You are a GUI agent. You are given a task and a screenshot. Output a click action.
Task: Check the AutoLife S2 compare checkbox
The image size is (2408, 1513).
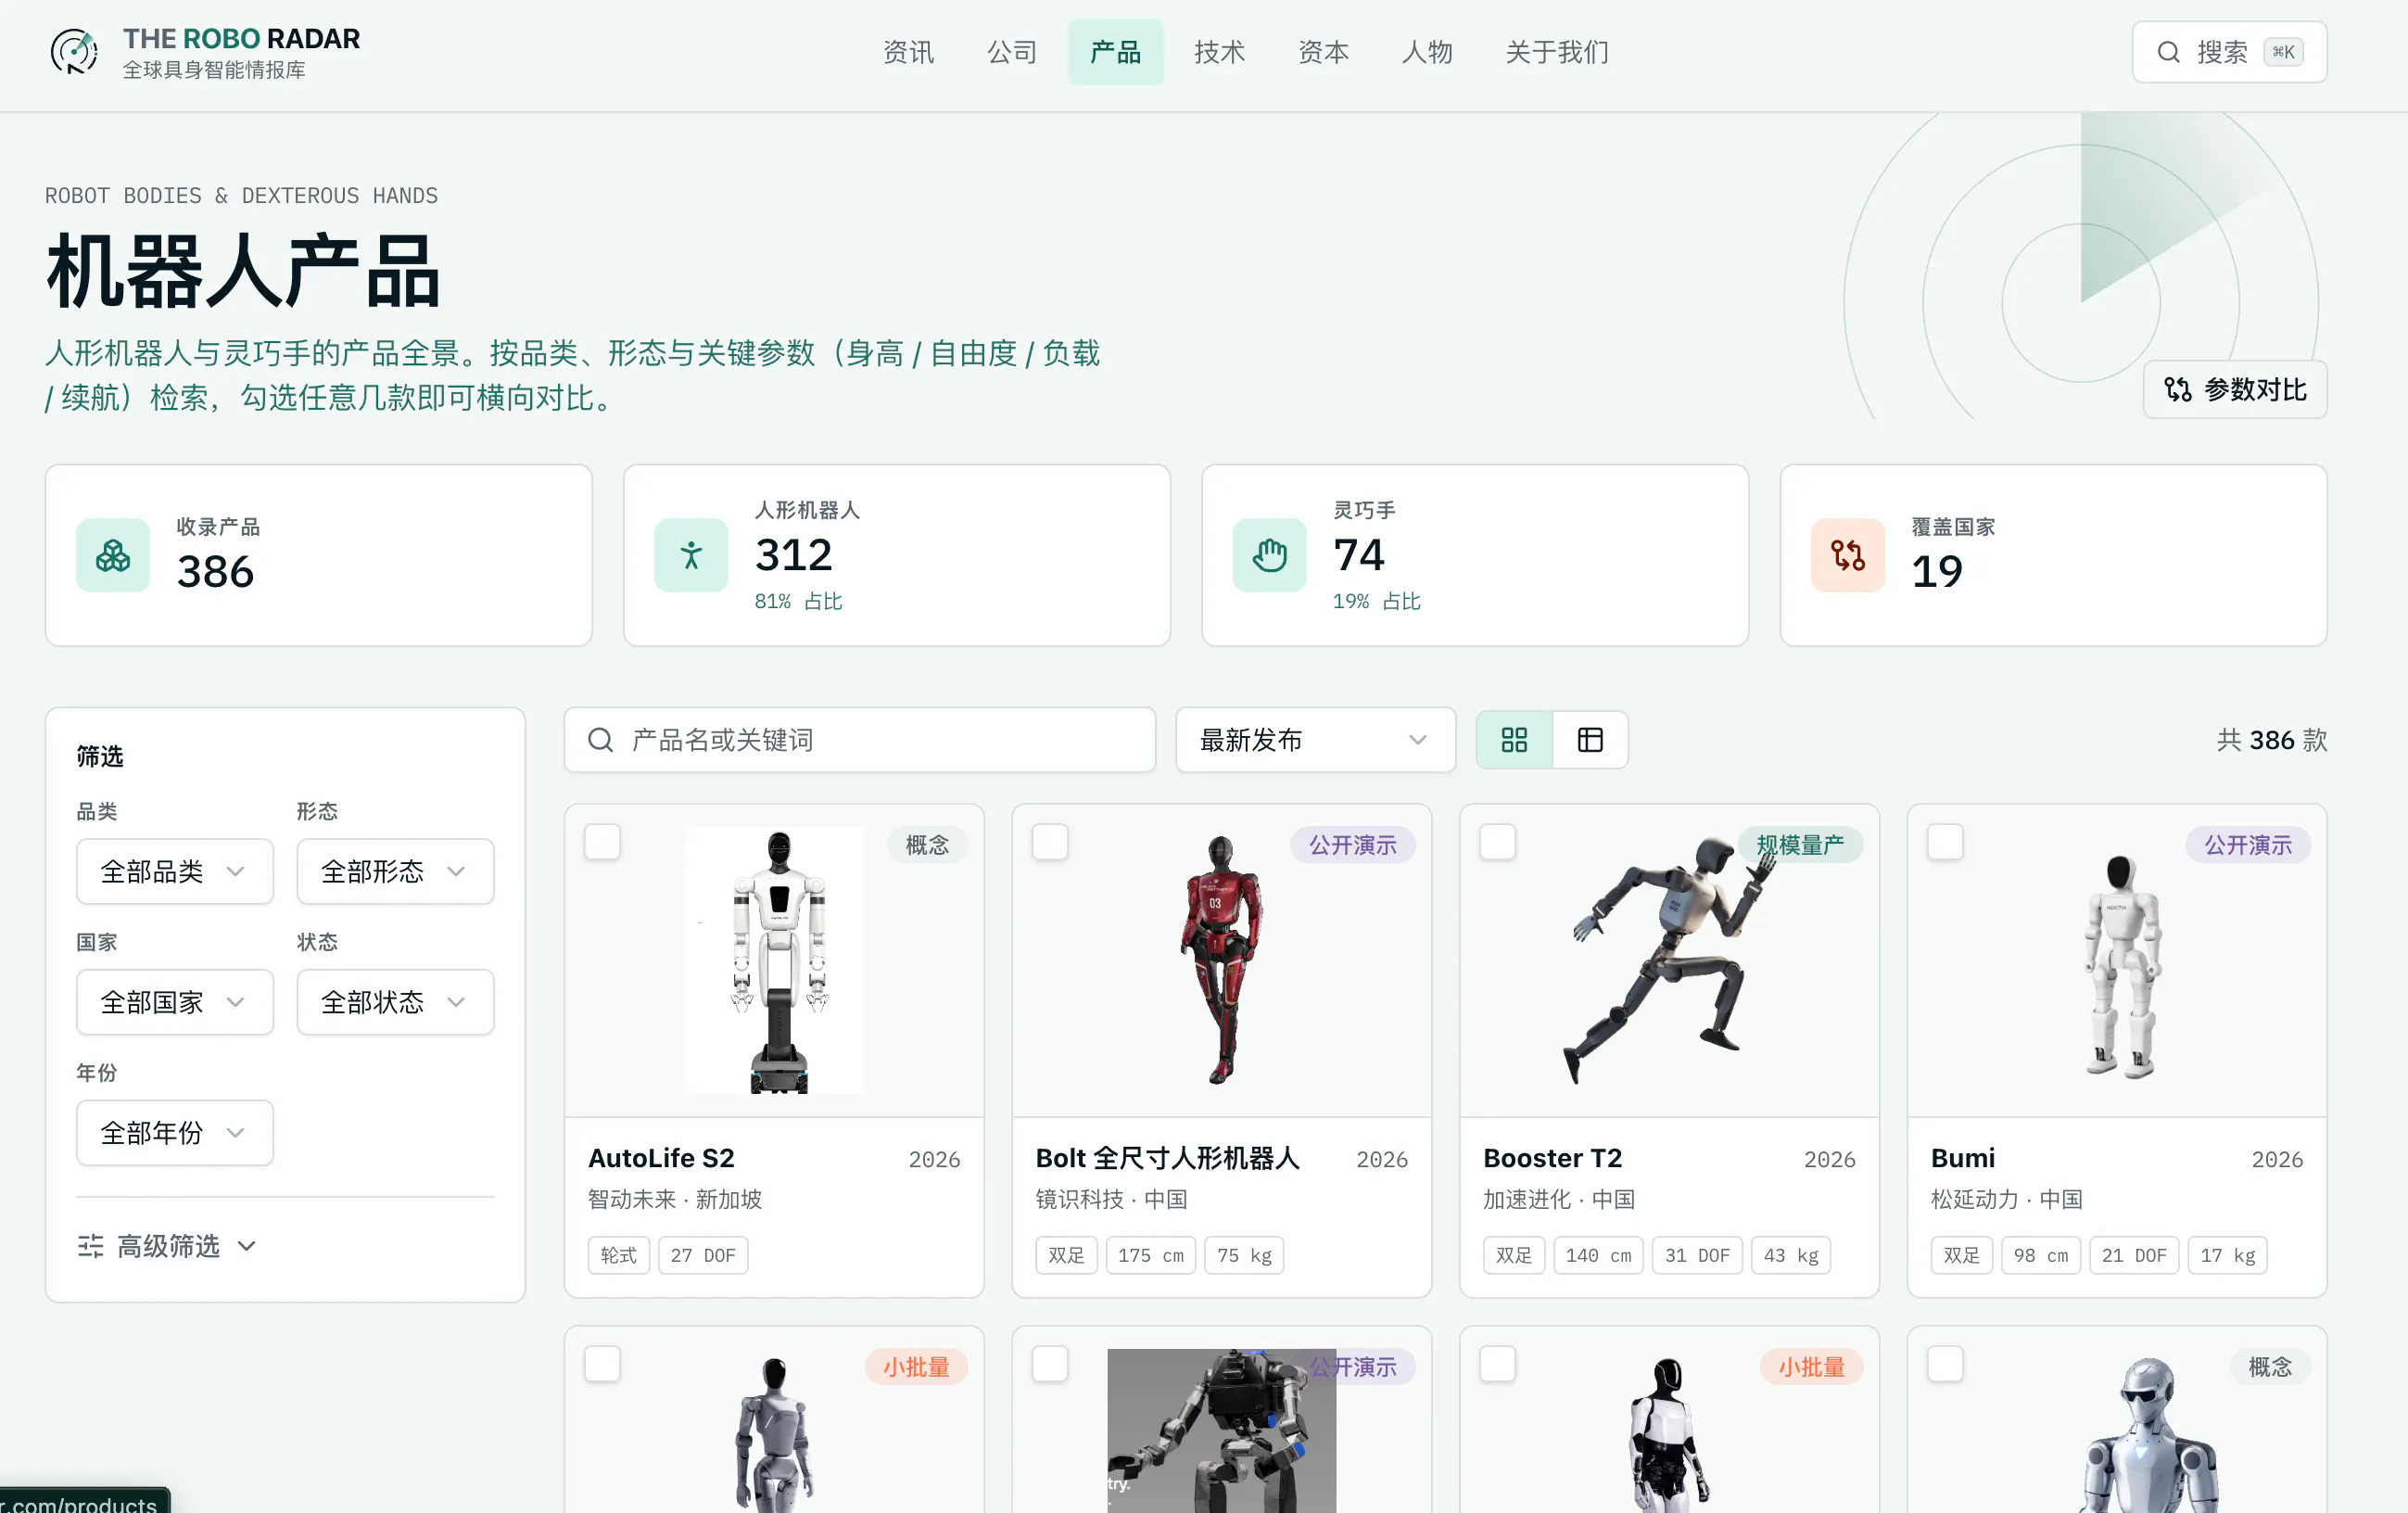[602, 842]
